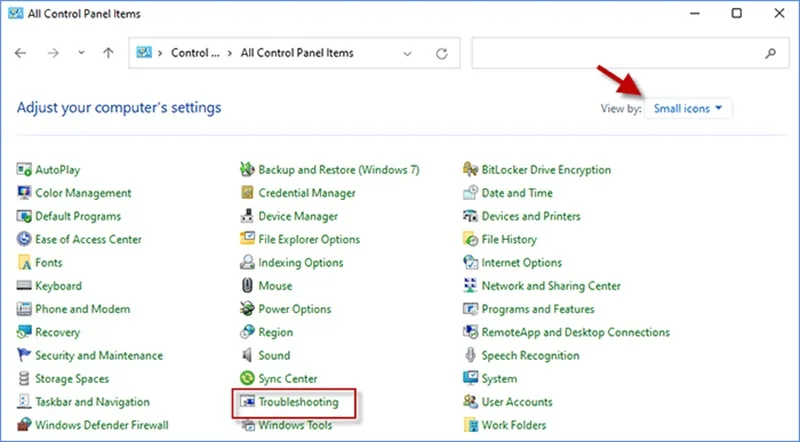Viewport: 800px width, 442px height.
Task: Click the Network and Sharing Center icon
Action: point(470,285)
